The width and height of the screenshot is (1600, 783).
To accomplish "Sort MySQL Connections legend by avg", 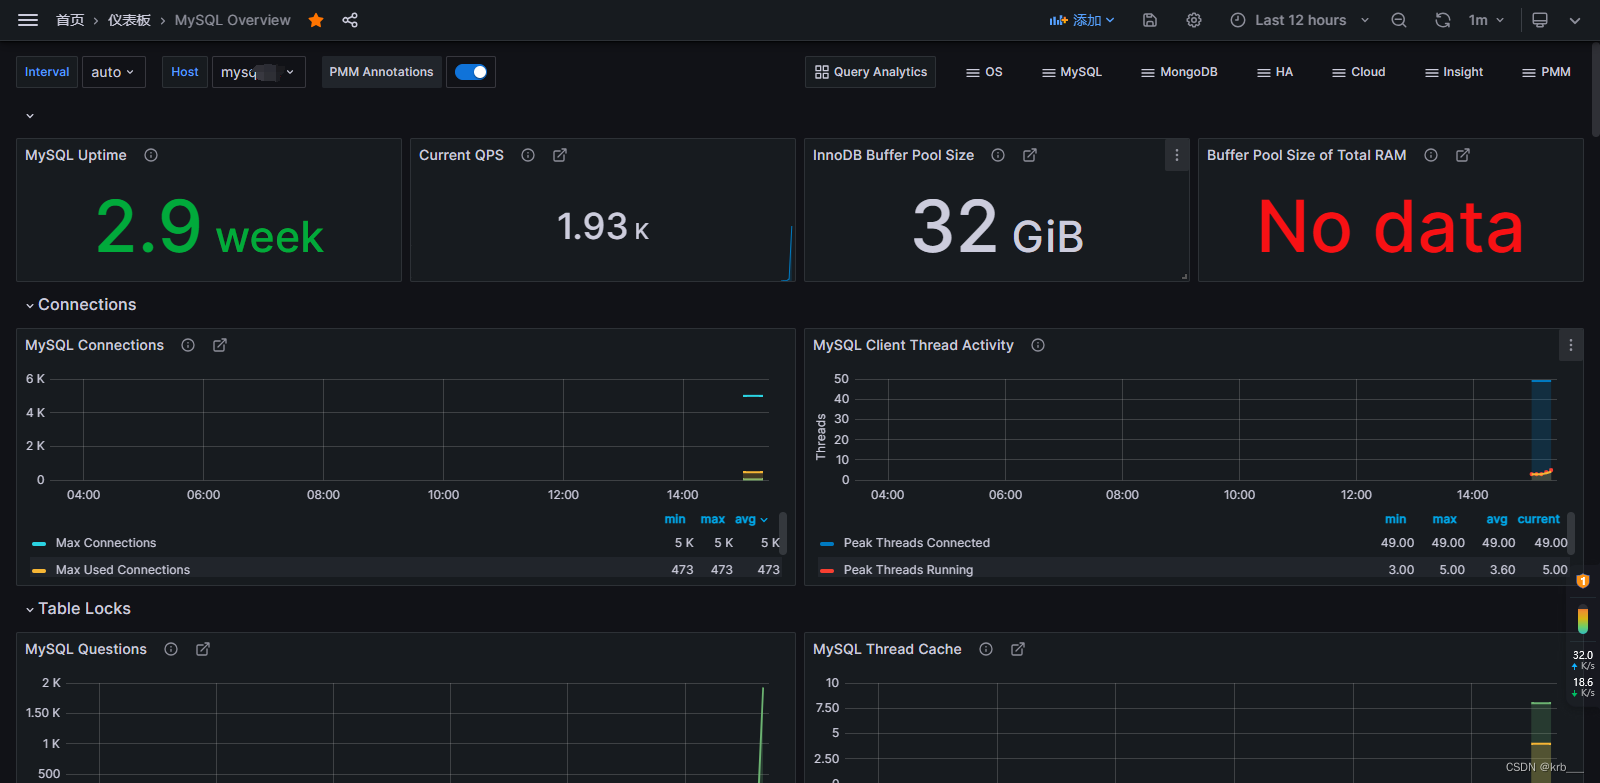I will [x=750, y=519].
